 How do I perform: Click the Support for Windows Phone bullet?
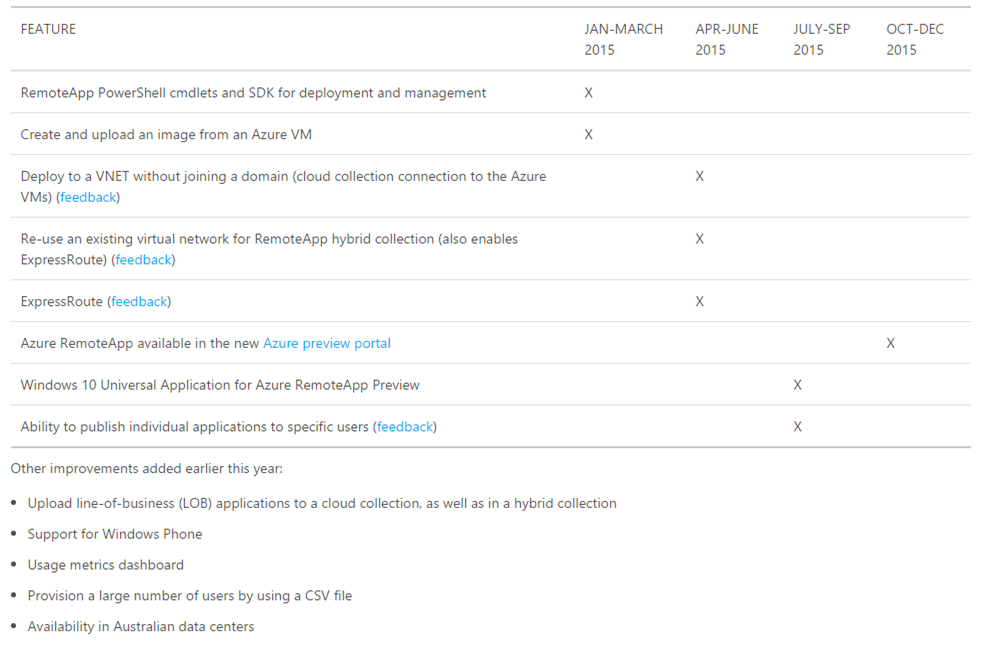coord(115,534)
